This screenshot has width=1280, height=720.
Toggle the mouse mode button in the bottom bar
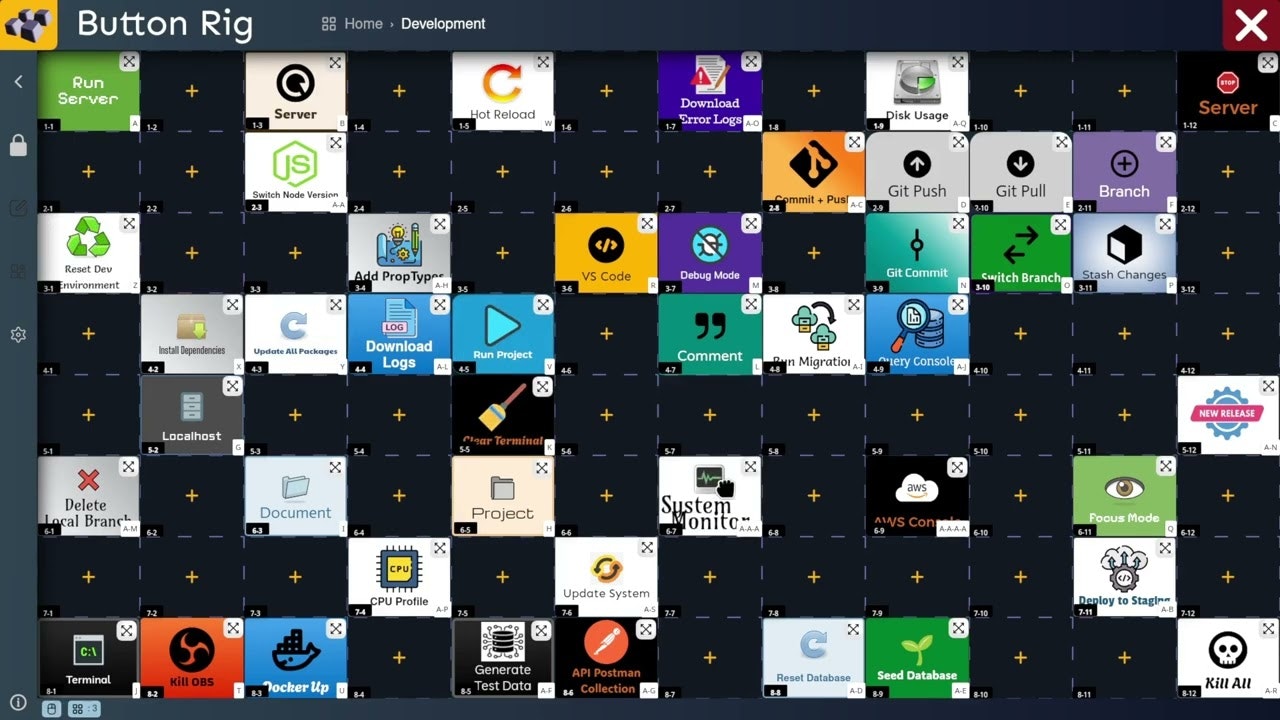53,709
